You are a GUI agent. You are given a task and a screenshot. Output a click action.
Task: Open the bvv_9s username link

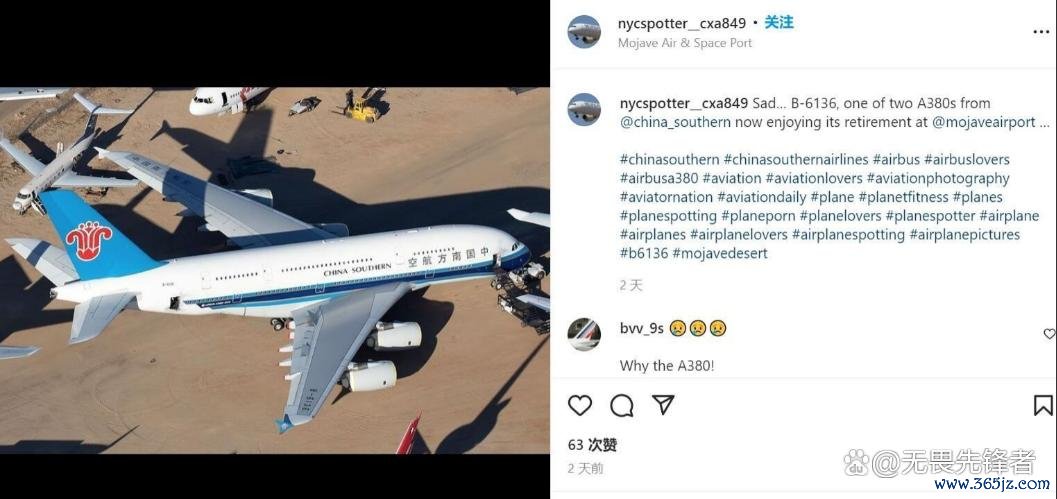coord(642,328)
